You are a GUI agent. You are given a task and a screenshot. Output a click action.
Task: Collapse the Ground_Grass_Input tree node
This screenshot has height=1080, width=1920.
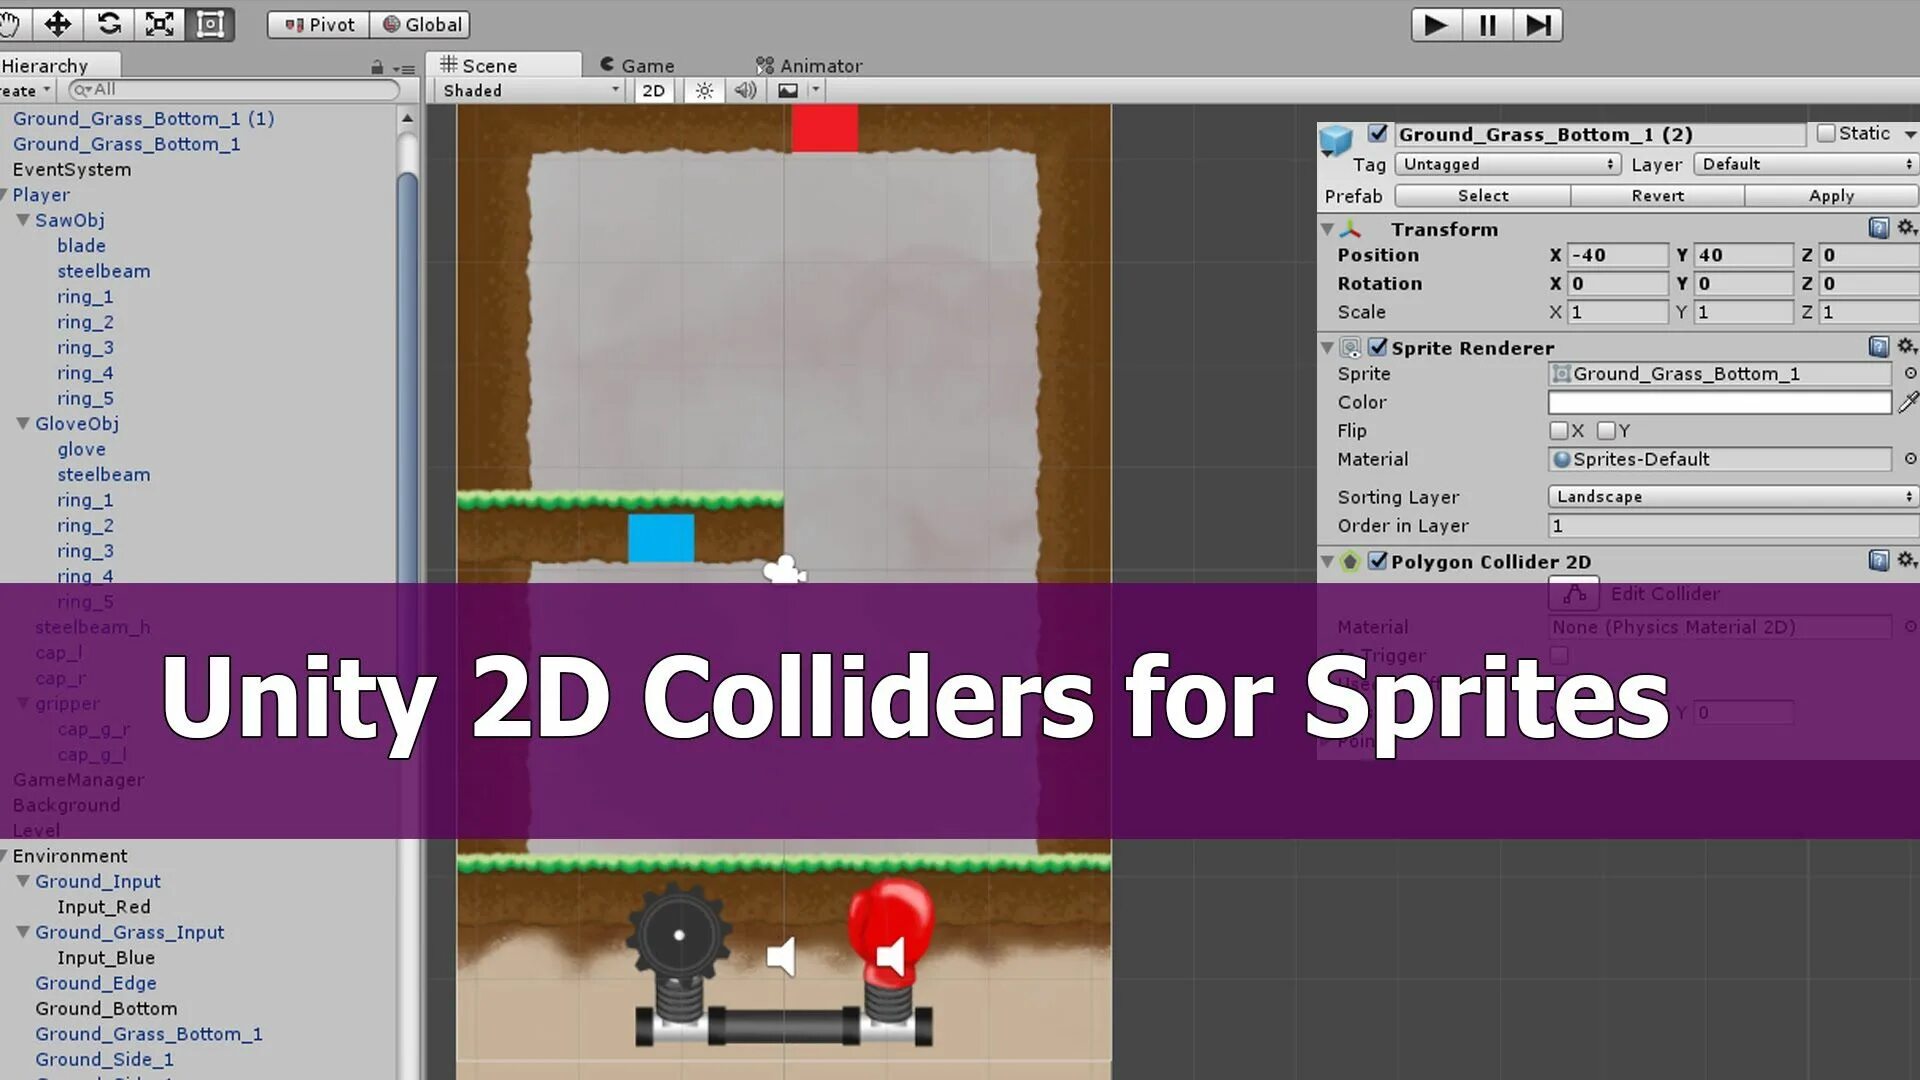pyautogui.click(x=23, y=932)
